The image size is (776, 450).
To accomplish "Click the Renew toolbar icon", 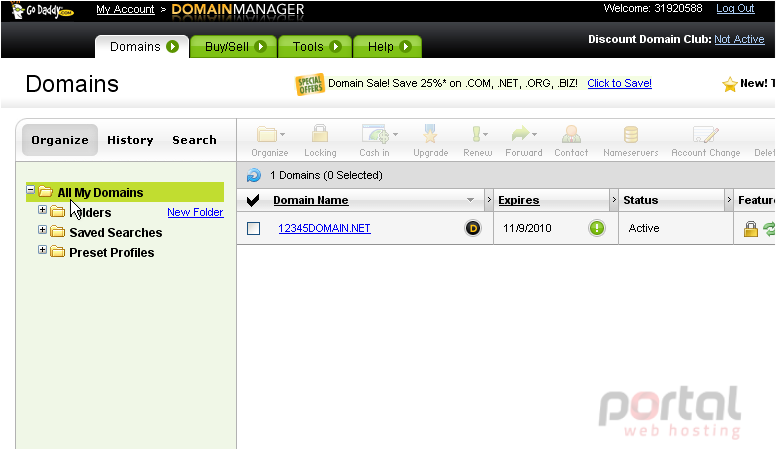I will (x=476, y=134).
